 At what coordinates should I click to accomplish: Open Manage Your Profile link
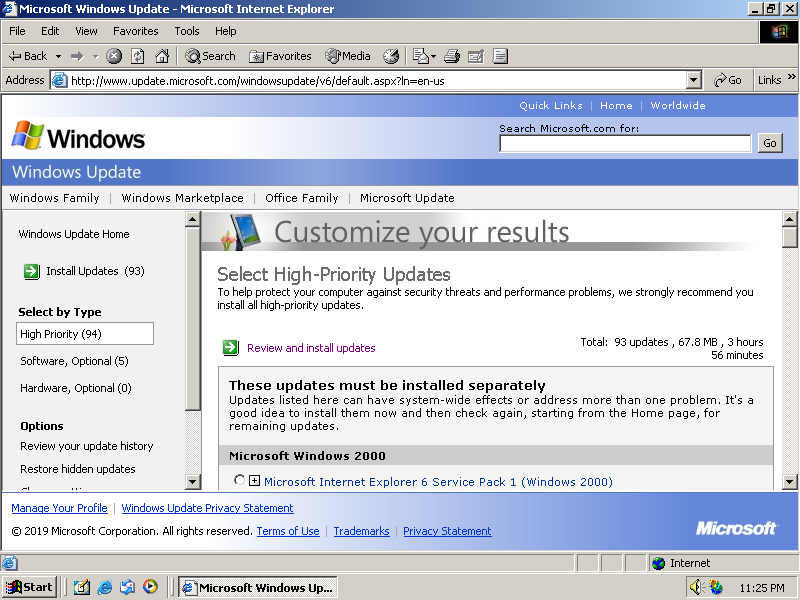point(59,508)
